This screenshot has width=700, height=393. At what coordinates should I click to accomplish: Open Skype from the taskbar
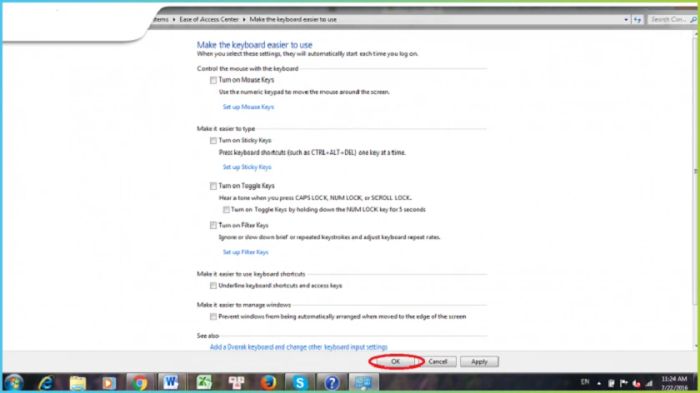300,383
